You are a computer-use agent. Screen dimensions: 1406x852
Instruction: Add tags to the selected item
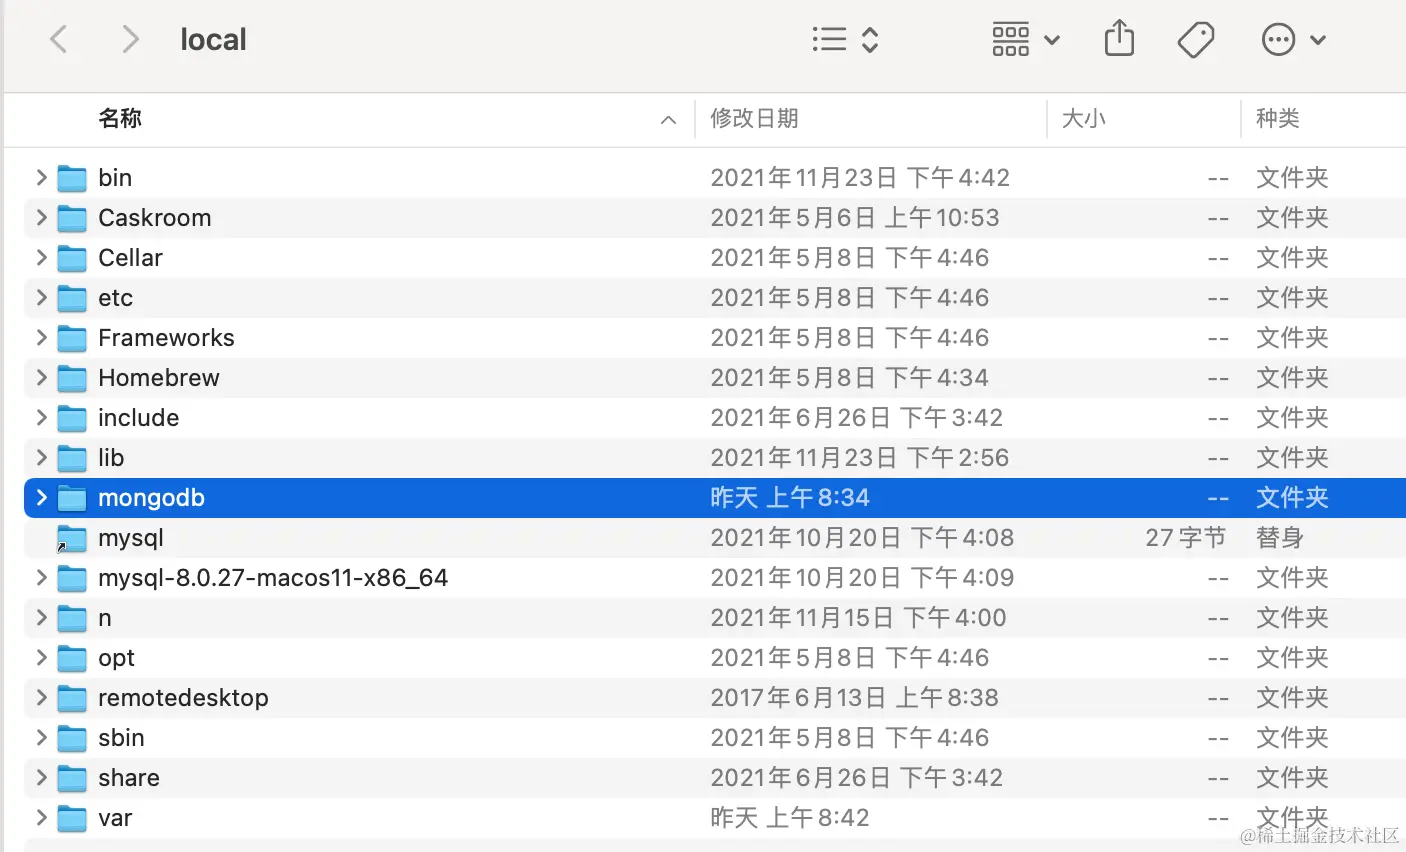[1196, 40]
